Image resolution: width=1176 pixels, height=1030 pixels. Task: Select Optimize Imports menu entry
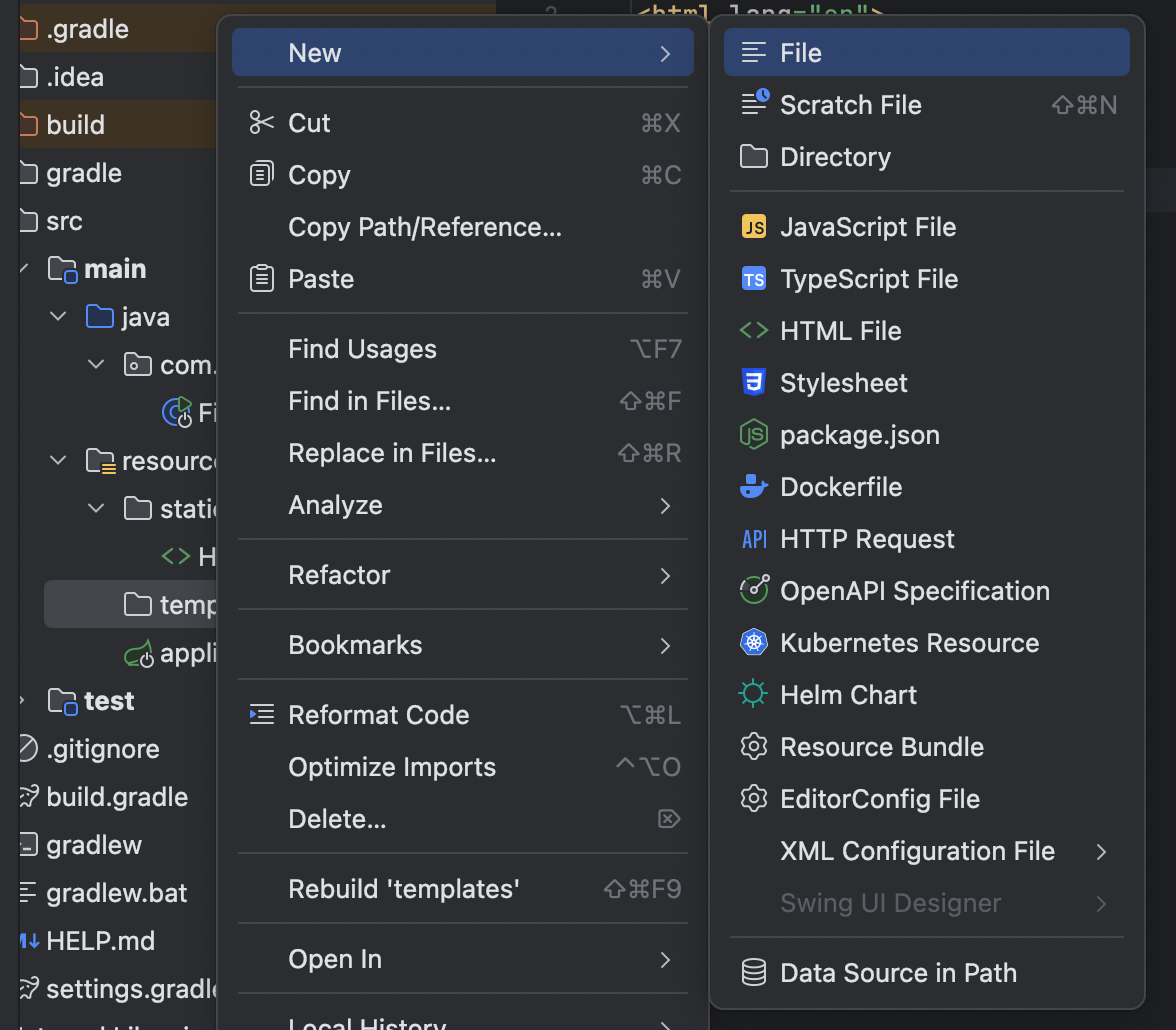[x=463, y=767]
